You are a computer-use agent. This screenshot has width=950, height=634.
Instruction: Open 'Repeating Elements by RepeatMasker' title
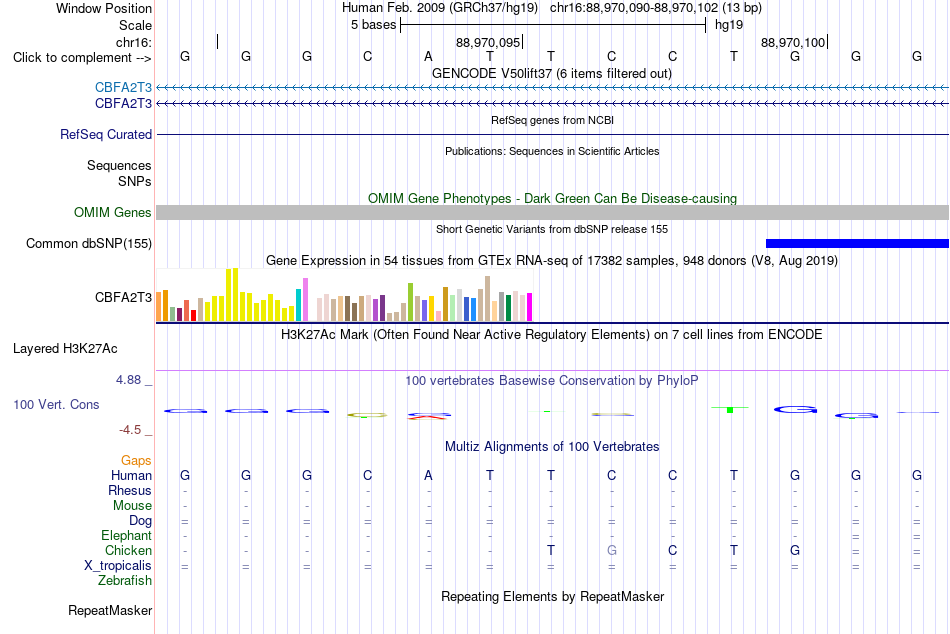[x=552, y=596]
